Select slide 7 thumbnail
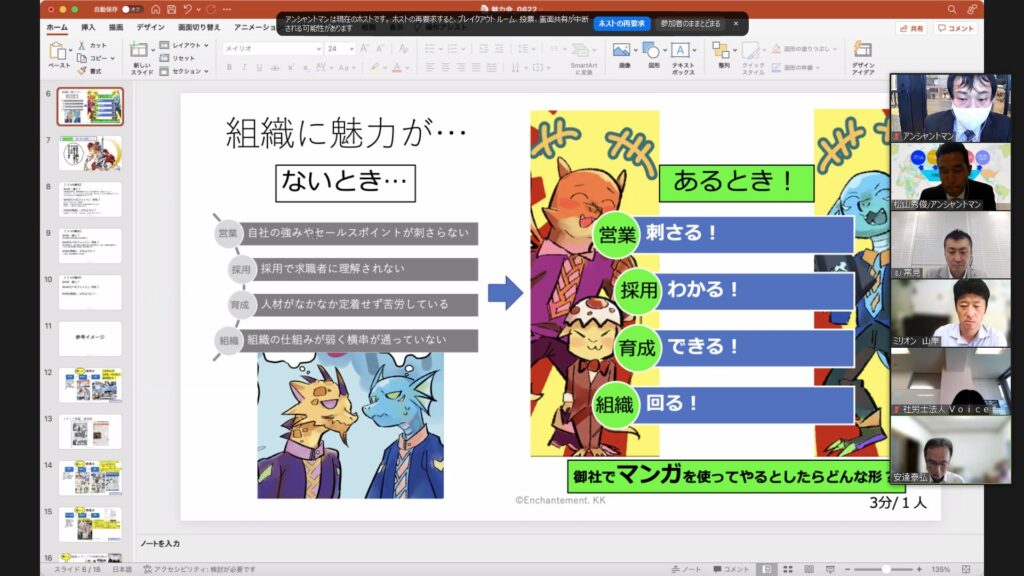 90,153
